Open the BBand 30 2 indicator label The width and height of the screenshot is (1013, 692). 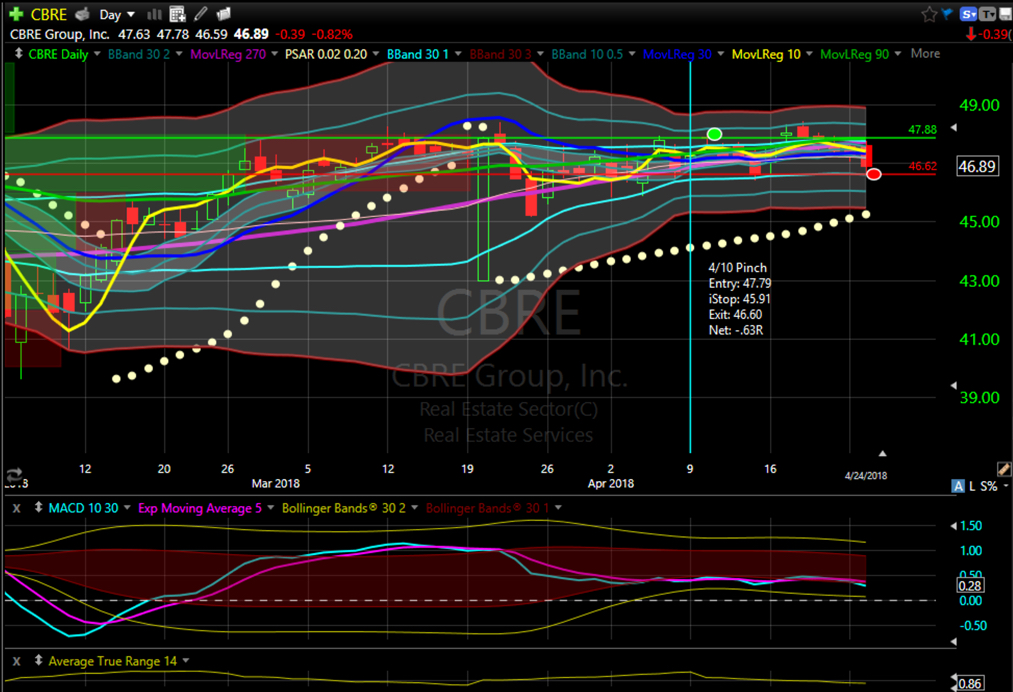(x=139, y=54)
